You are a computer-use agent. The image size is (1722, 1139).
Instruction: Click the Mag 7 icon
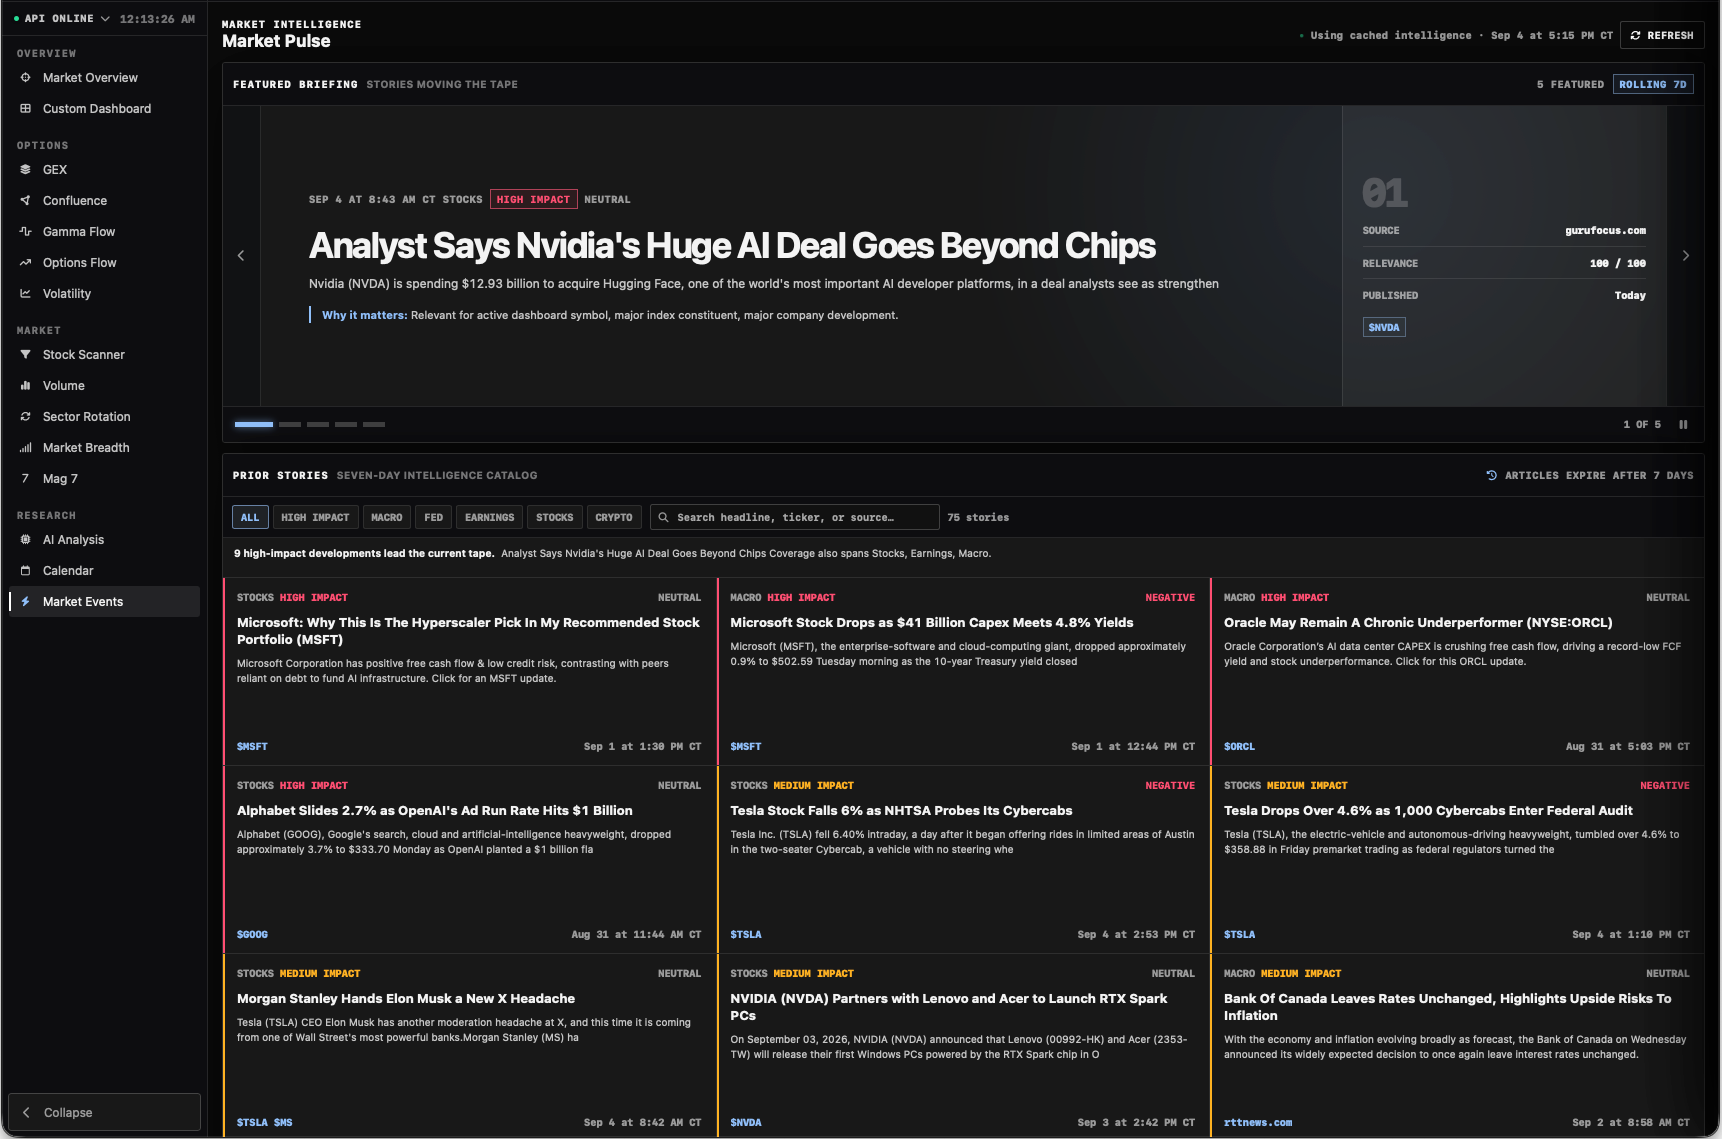pyautogui.click(x=26, y=479)
